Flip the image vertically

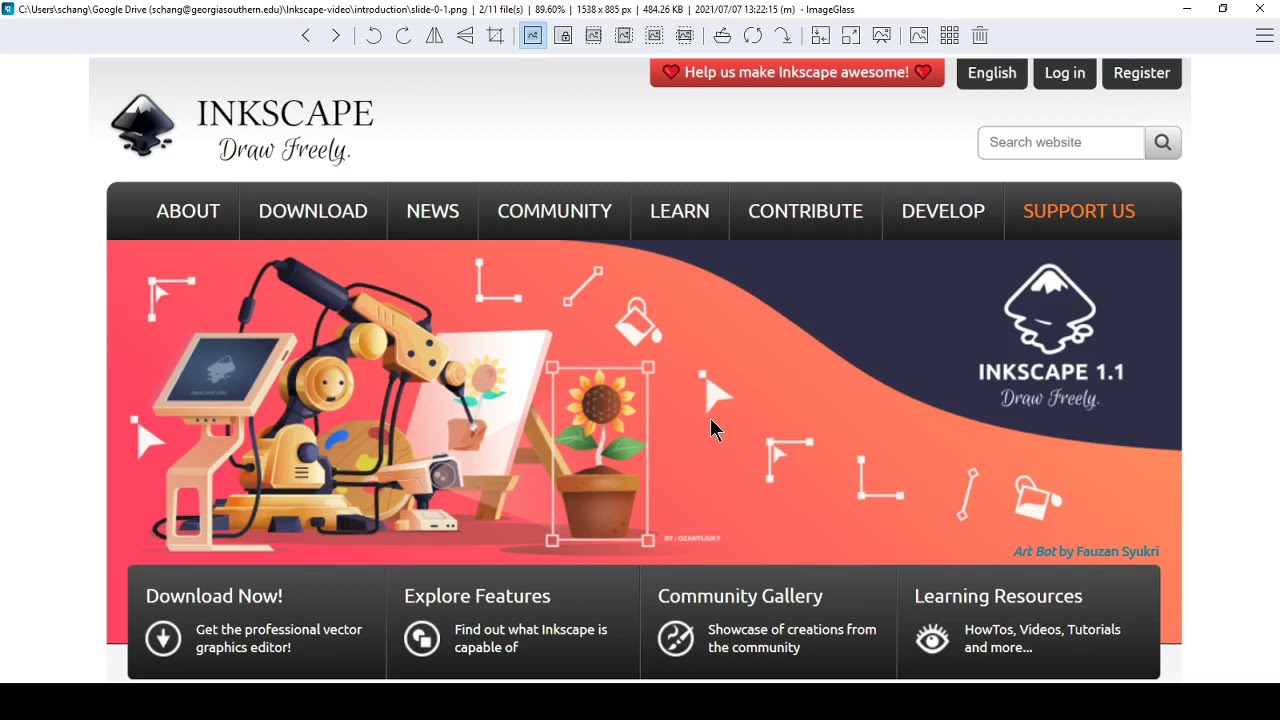[x=465, y=36]
